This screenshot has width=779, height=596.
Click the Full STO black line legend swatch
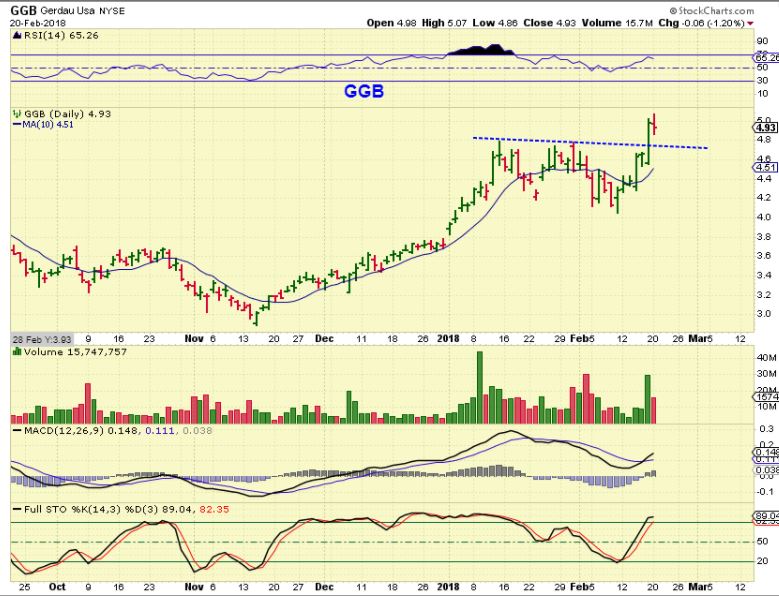coord(17,510)
